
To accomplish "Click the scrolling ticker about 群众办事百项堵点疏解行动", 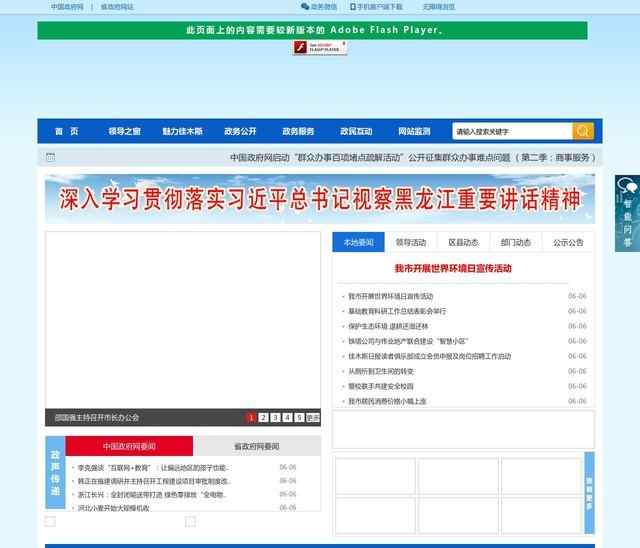I will (413, 158).
